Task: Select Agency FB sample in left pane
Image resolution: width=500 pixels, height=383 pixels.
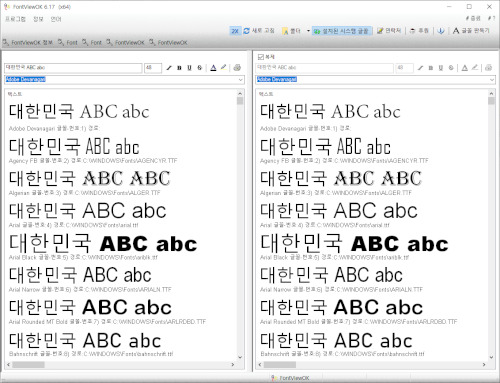Action: point(74,147)
